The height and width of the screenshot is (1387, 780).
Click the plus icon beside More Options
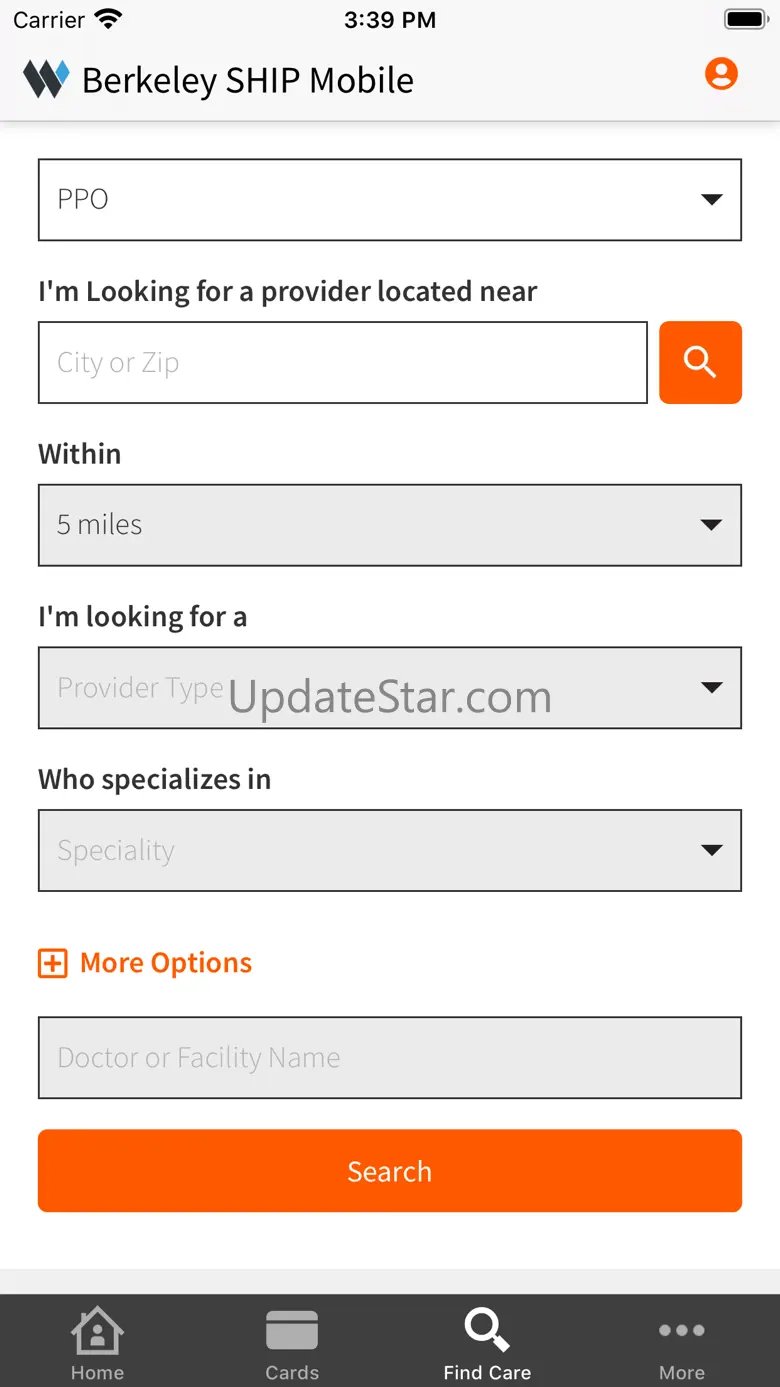(52, 963)
